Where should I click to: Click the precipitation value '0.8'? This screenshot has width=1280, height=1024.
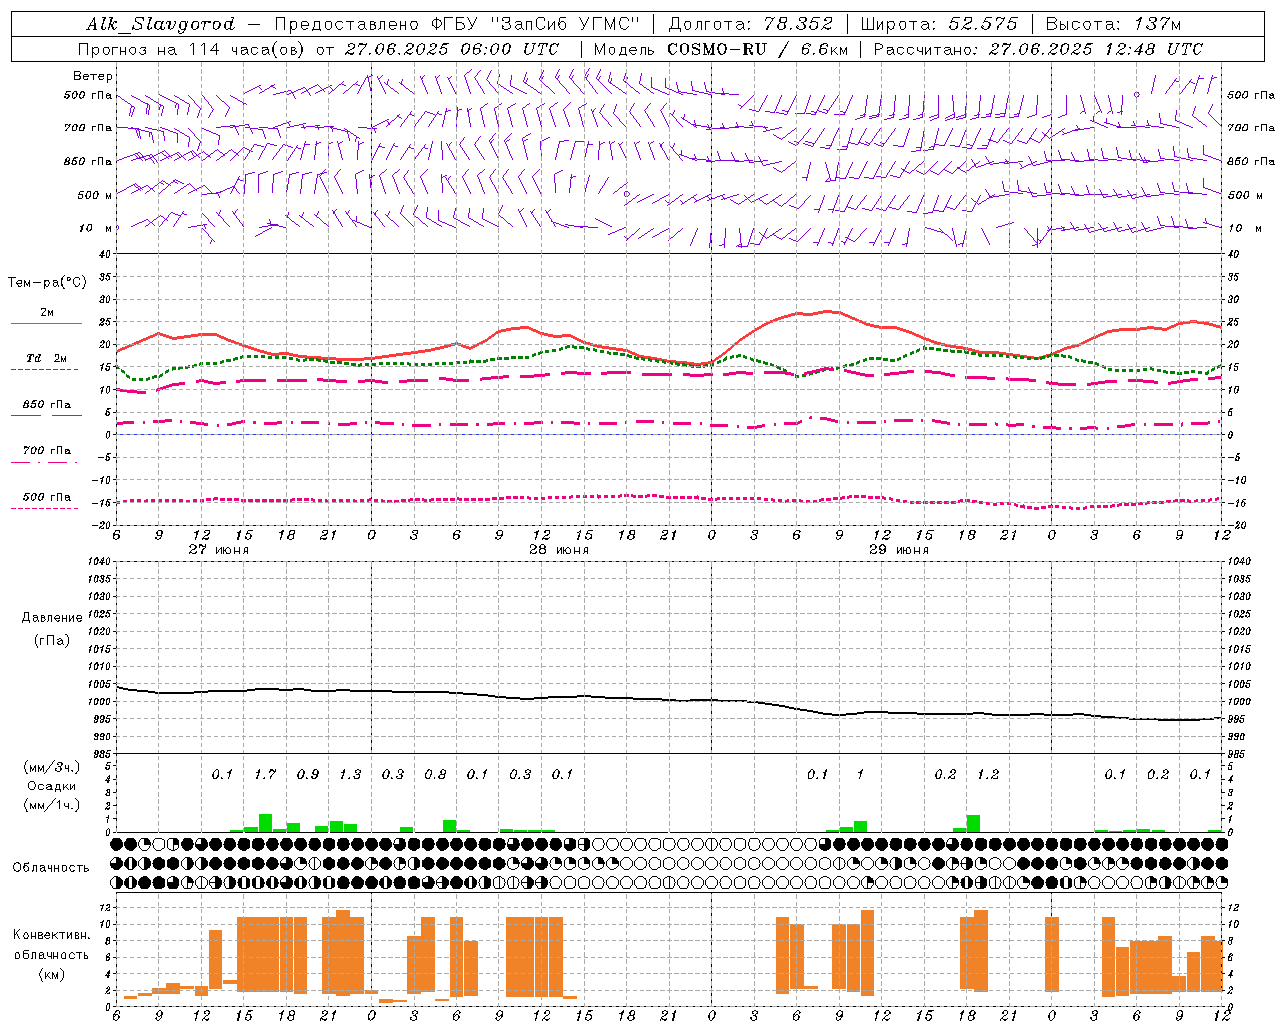point(435,774)
